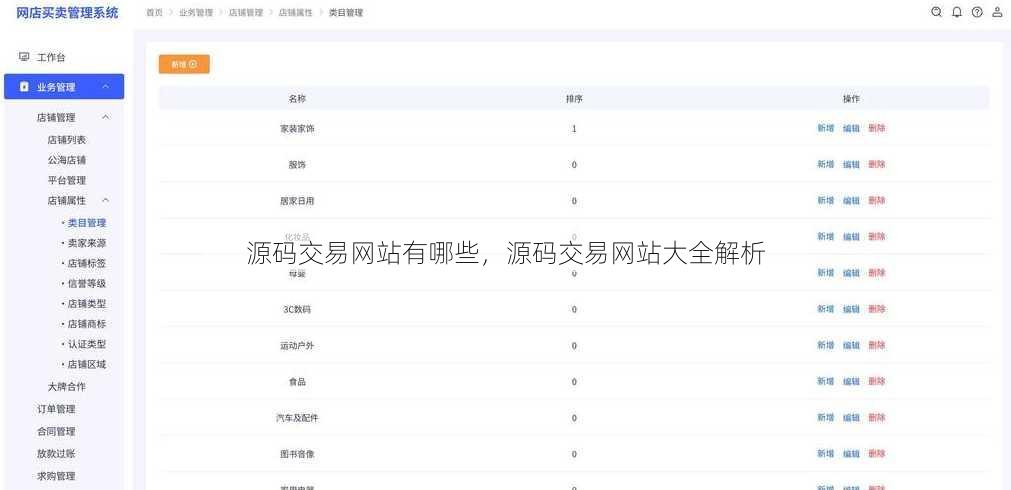Edit the 3C数码 category
Image resolution: width=1011 pixels, height=490 pixels.
tap(851, 309)
